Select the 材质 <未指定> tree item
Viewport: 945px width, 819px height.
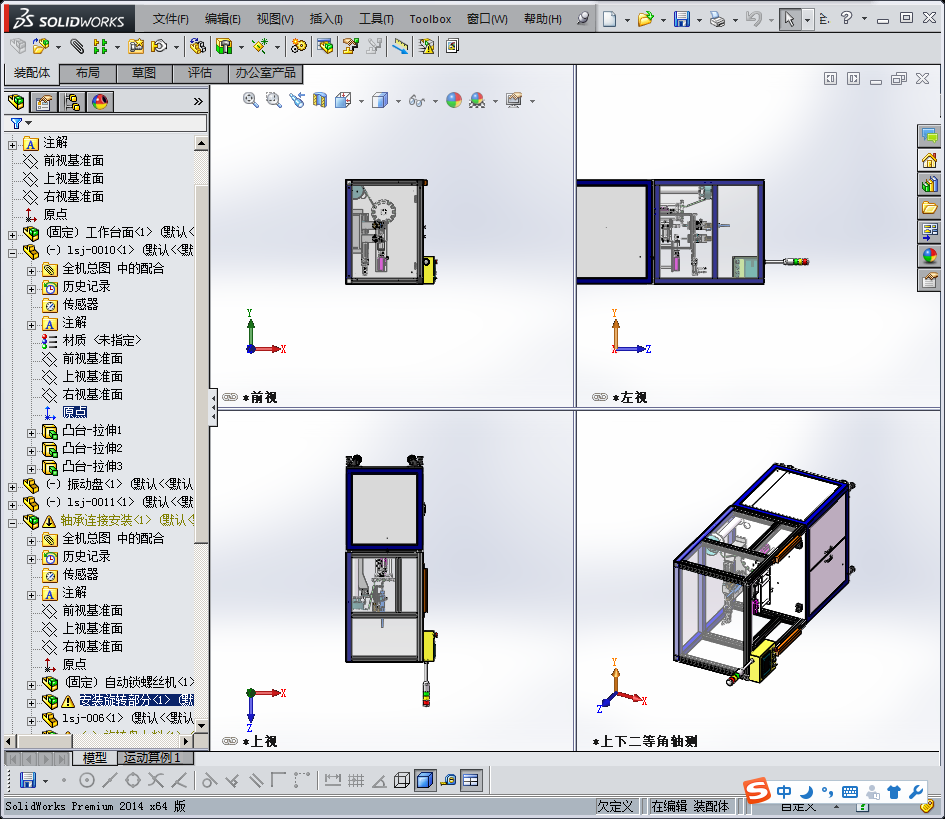pos(102,340)
